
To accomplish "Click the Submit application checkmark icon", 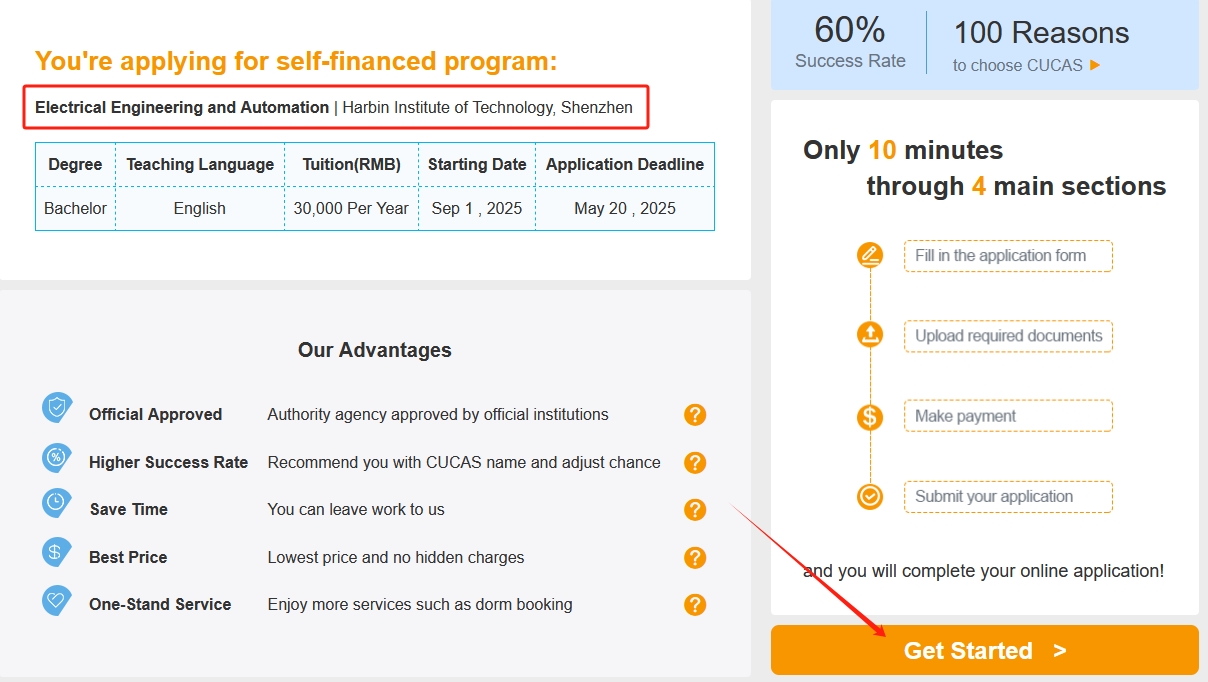I will (x=870, y=496).
